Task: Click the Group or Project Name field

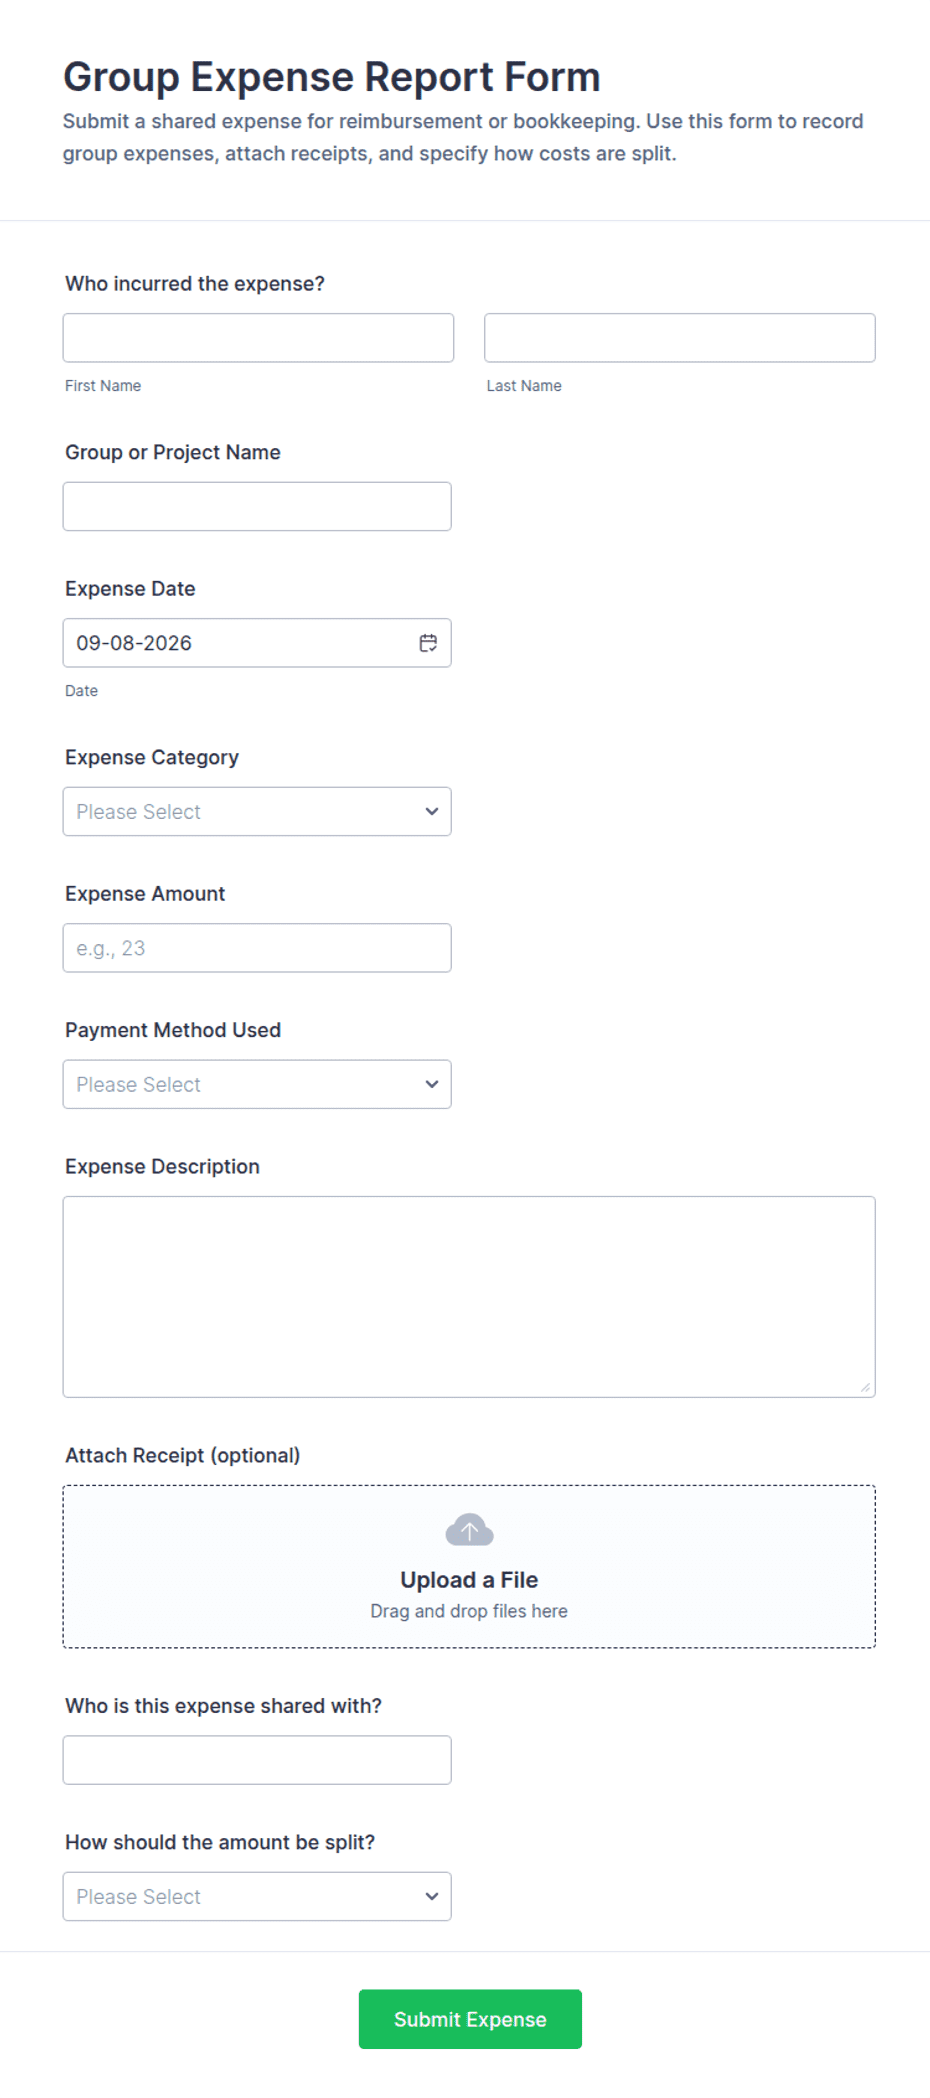Action: [x=257, y=506]
